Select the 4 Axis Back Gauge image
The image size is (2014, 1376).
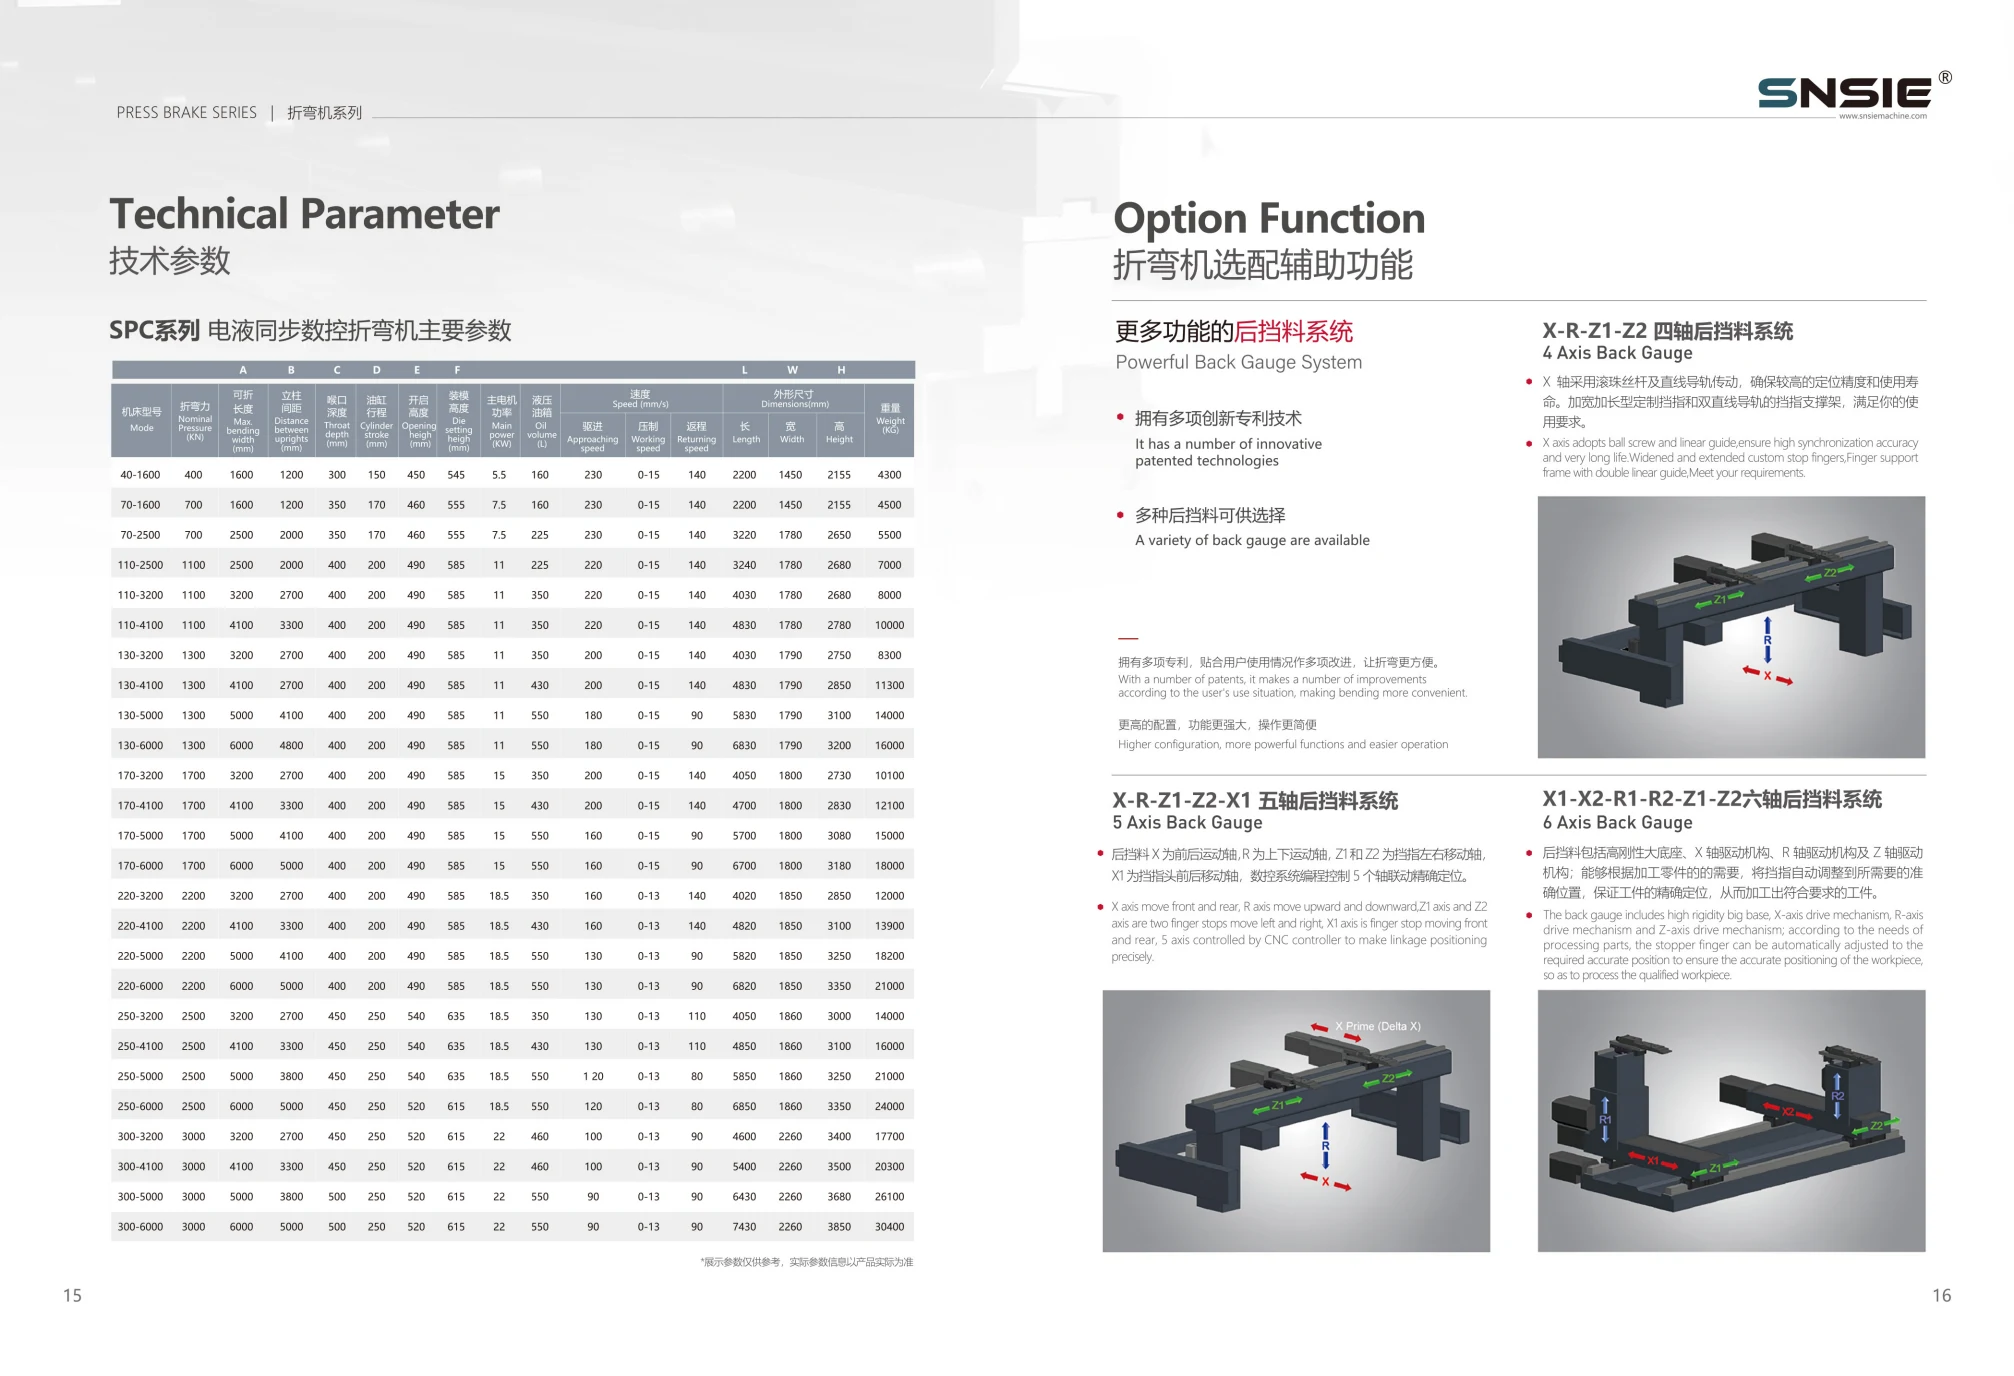1731,627
